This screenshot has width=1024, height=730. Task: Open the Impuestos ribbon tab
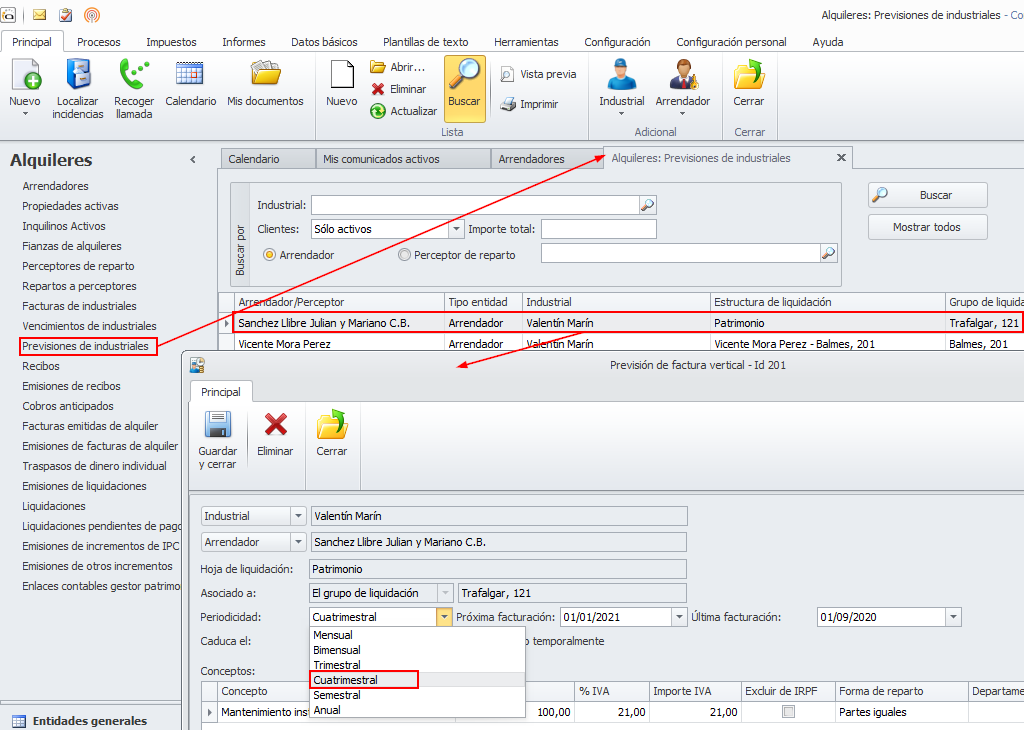(171, 42)
